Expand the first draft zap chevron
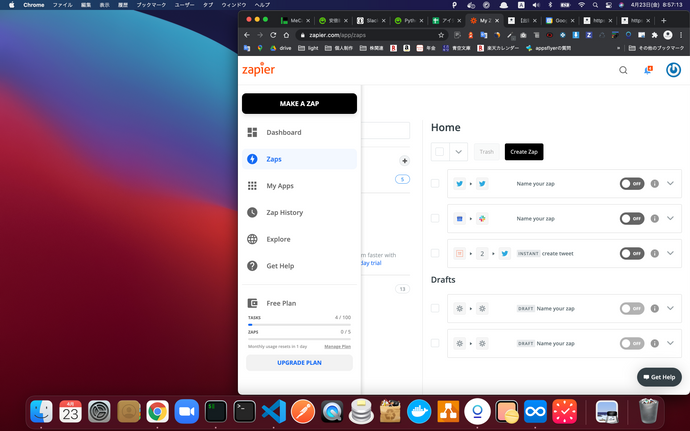Screen dimensions: 690x431 click(x=670, y=308)
